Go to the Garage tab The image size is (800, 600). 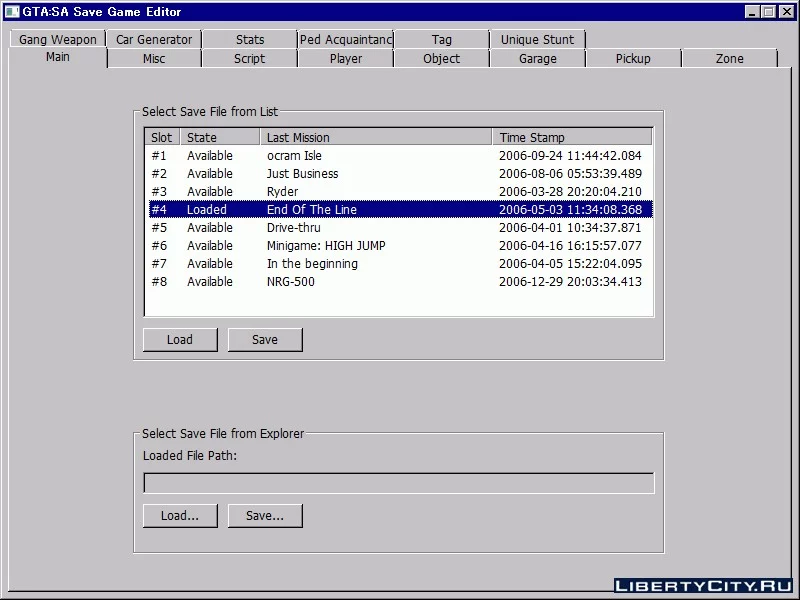point(537,59)
